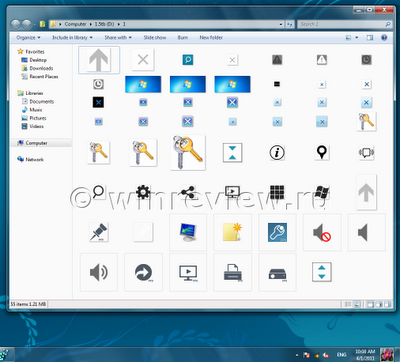Select the info circle icon file

277,153
